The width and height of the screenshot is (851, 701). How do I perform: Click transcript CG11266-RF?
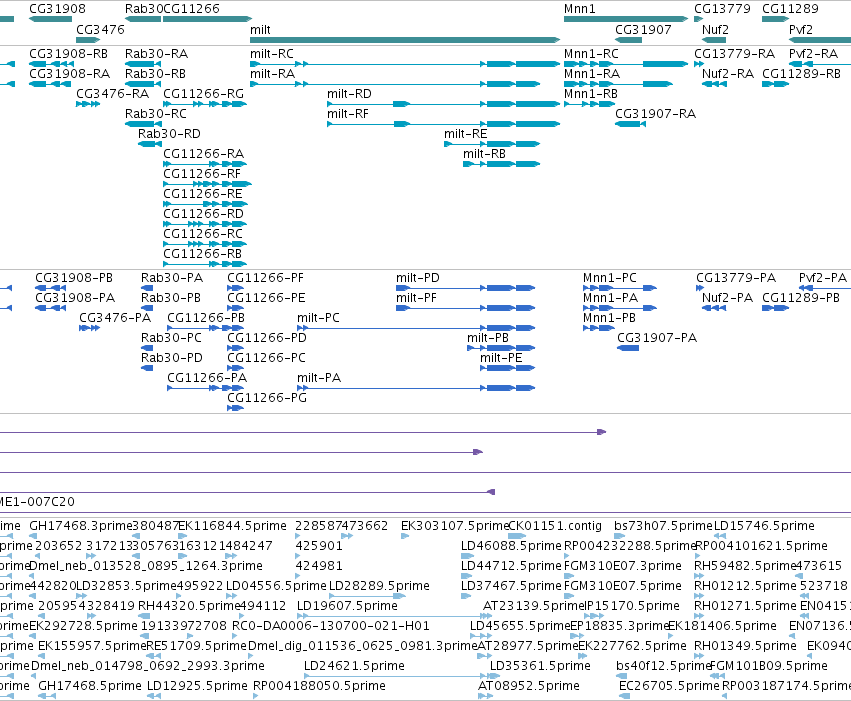tap(207, 184)
